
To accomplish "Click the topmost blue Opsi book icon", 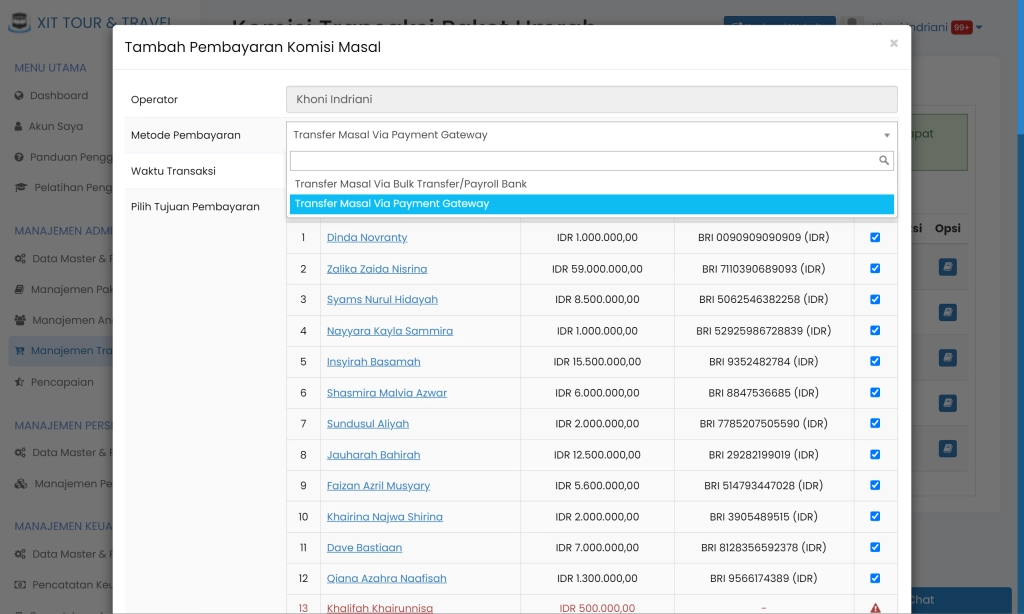I will coord(948,267).
